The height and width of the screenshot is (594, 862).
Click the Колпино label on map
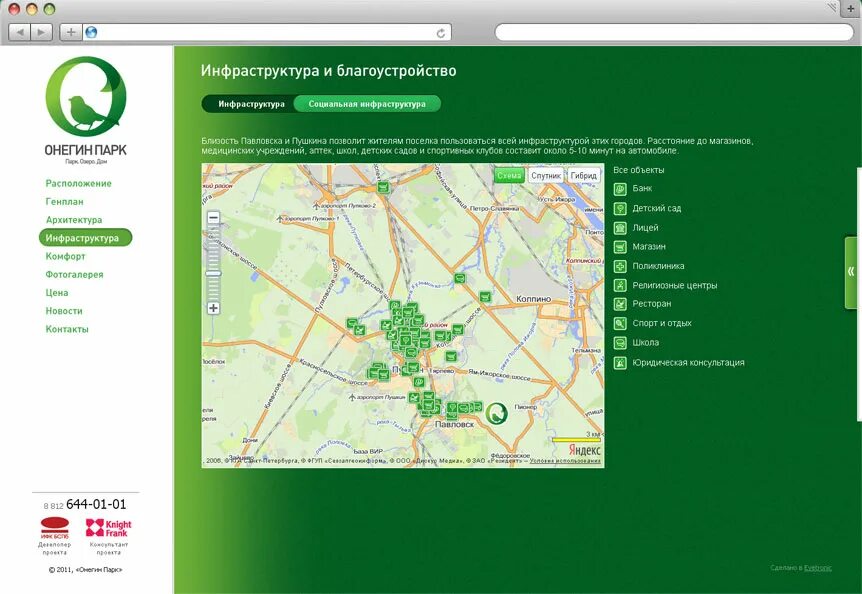click(533, 299)
